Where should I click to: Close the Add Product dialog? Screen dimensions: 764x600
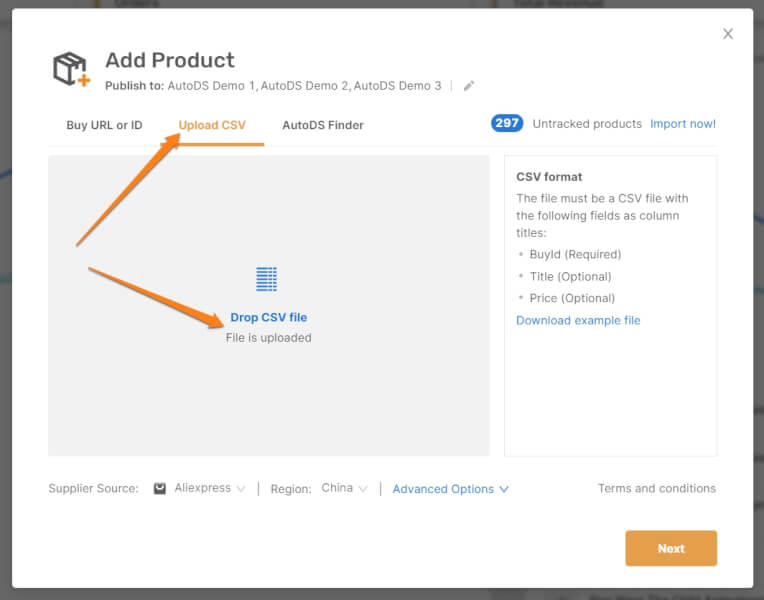(728, 34)
